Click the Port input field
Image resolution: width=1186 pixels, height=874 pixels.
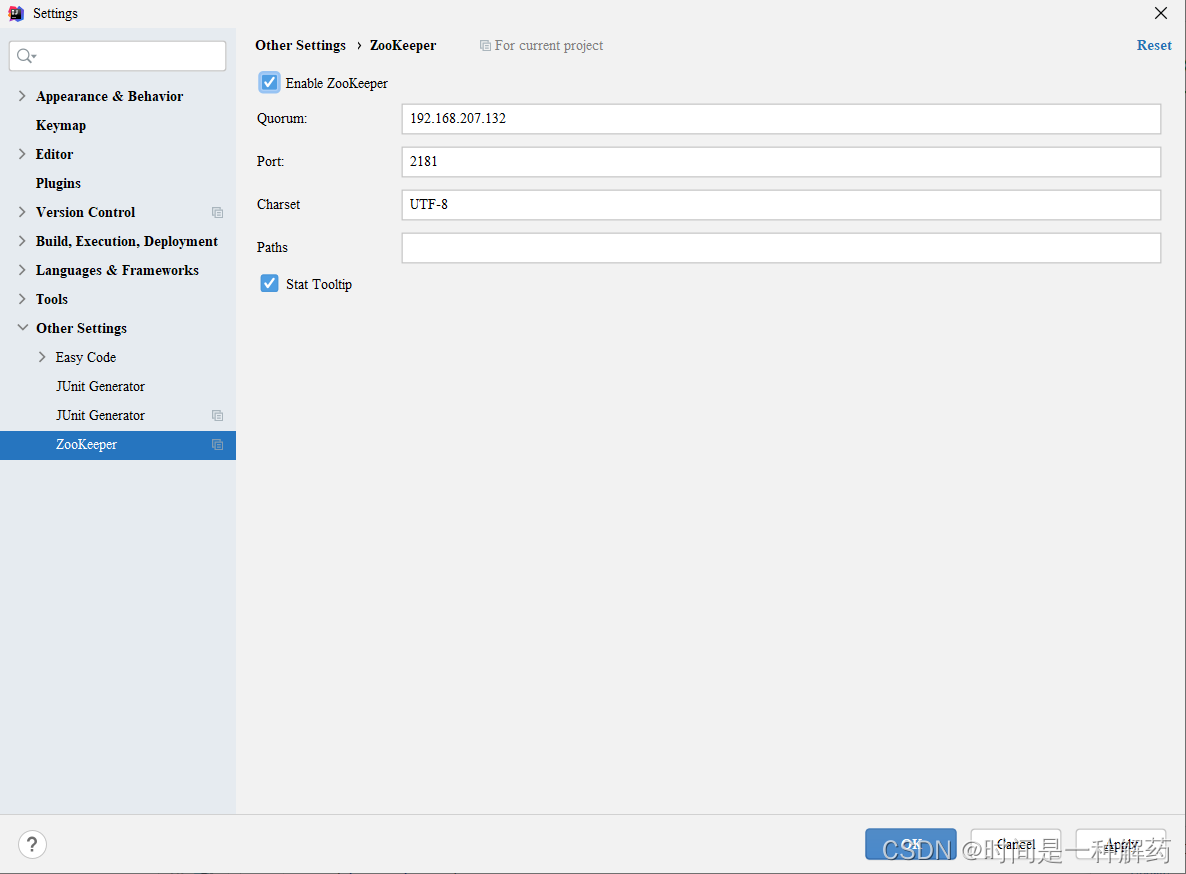pyautogui.click(x=781, y=162)
